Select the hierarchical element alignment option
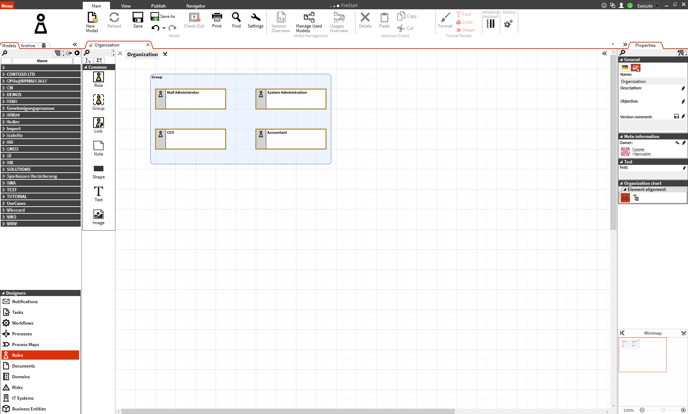This screenshot has height=414, width=688. coord(625,198)
